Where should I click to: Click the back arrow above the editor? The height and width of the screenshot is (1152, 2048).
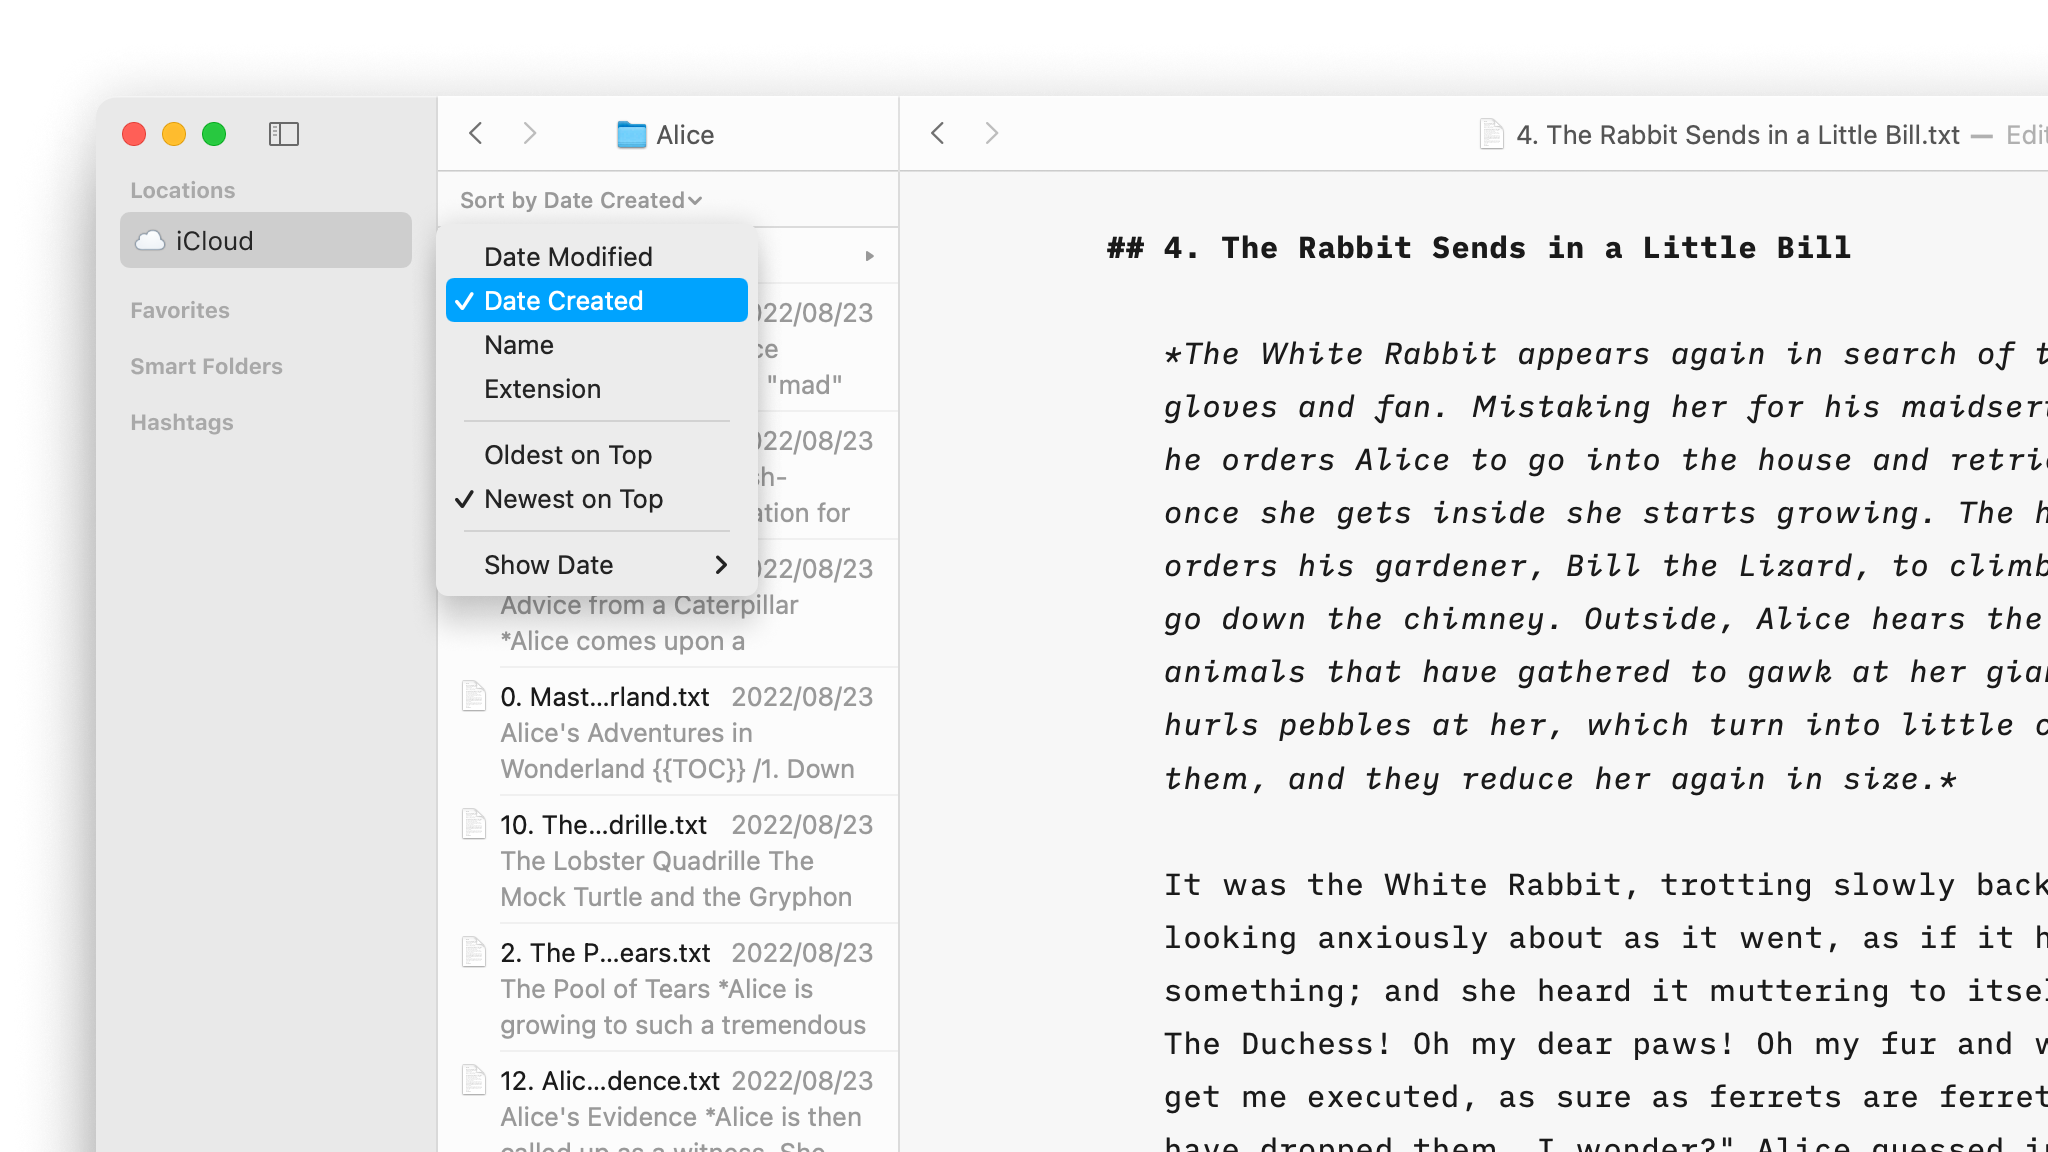(x=937, y=133)
